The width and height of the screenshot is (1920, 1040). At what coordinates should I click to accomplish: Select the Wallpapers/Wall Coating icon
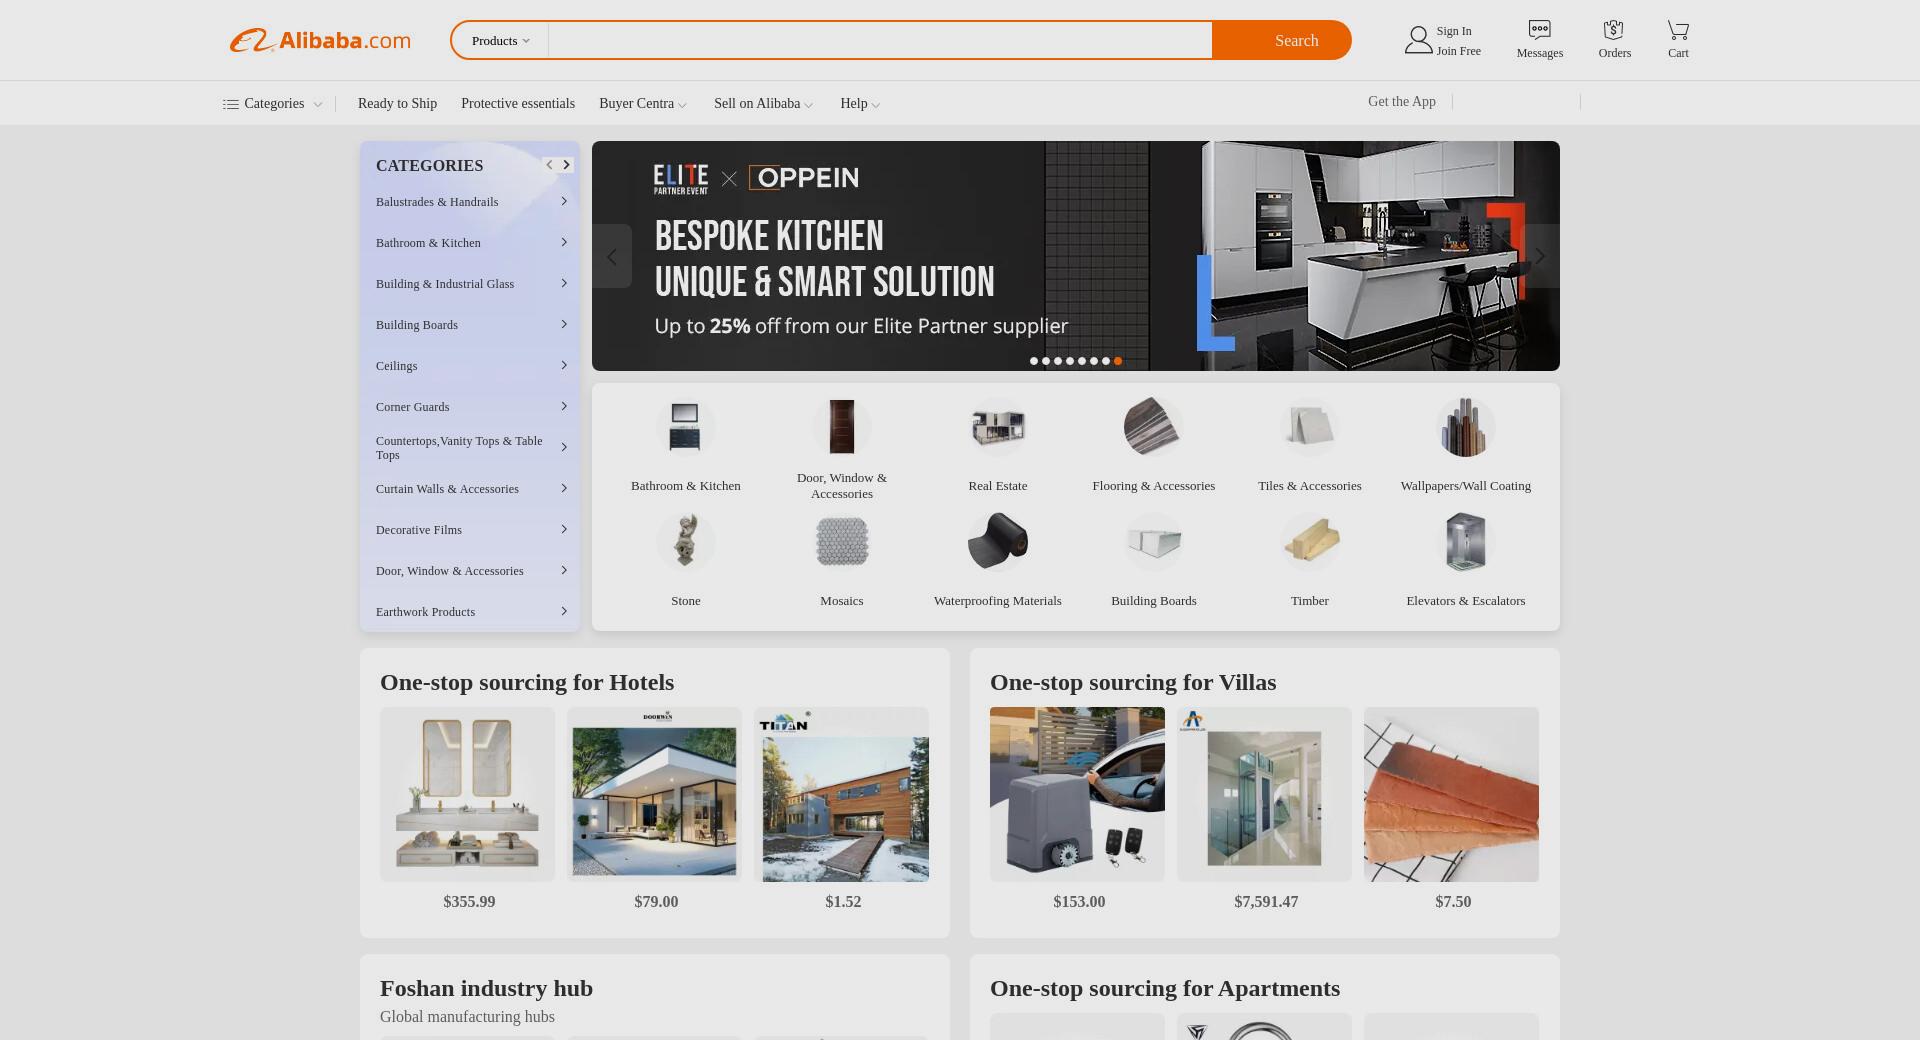[x=1465, y=428]
